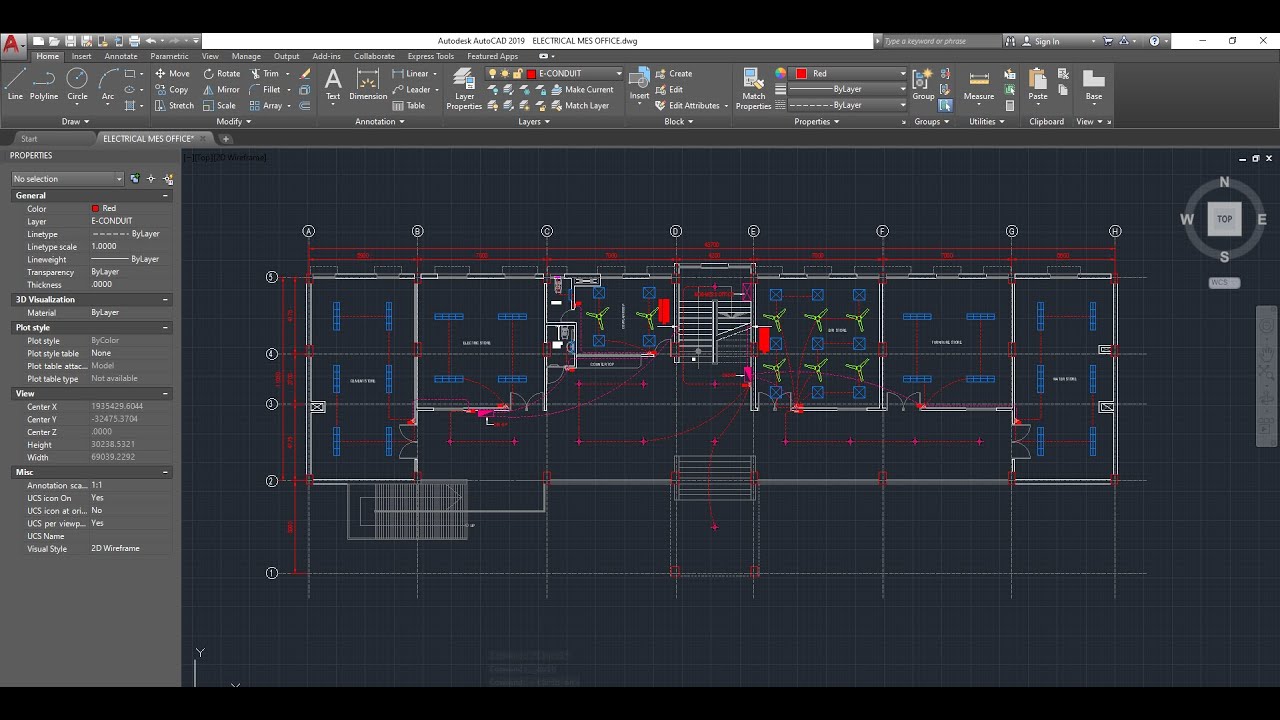Open the Parametric ribbon tab
The image size is (1280, 720).
[x=169, y=56]
